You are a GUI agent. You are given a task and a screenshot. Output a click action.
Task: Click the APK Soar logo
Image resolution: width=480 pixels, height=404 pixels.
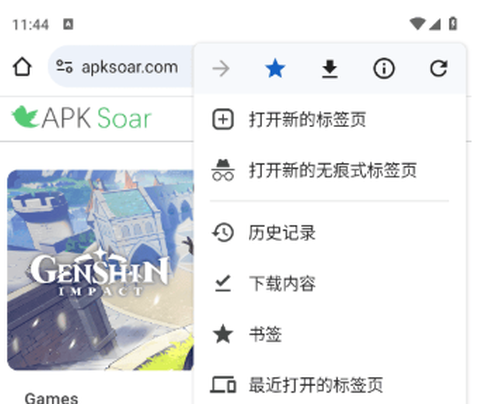click(x=82, y=118)
